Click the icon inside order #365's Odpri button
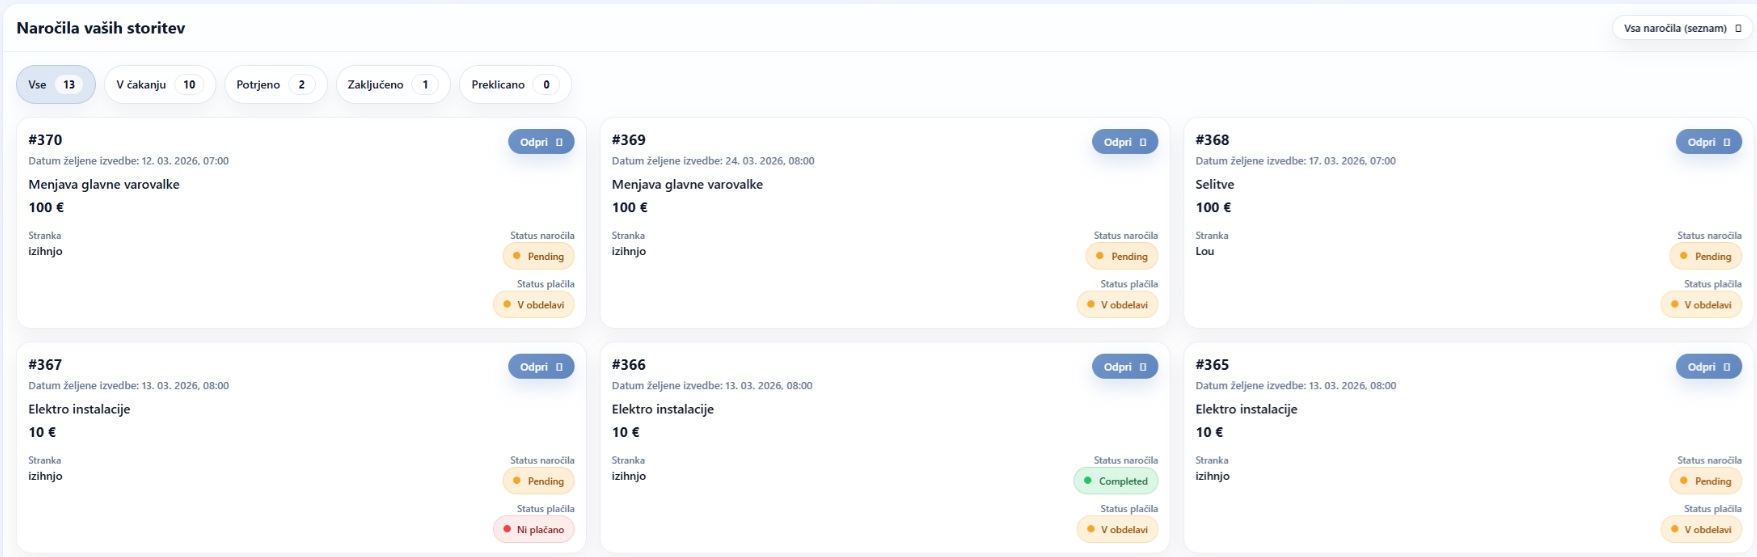 point(1727,367)
